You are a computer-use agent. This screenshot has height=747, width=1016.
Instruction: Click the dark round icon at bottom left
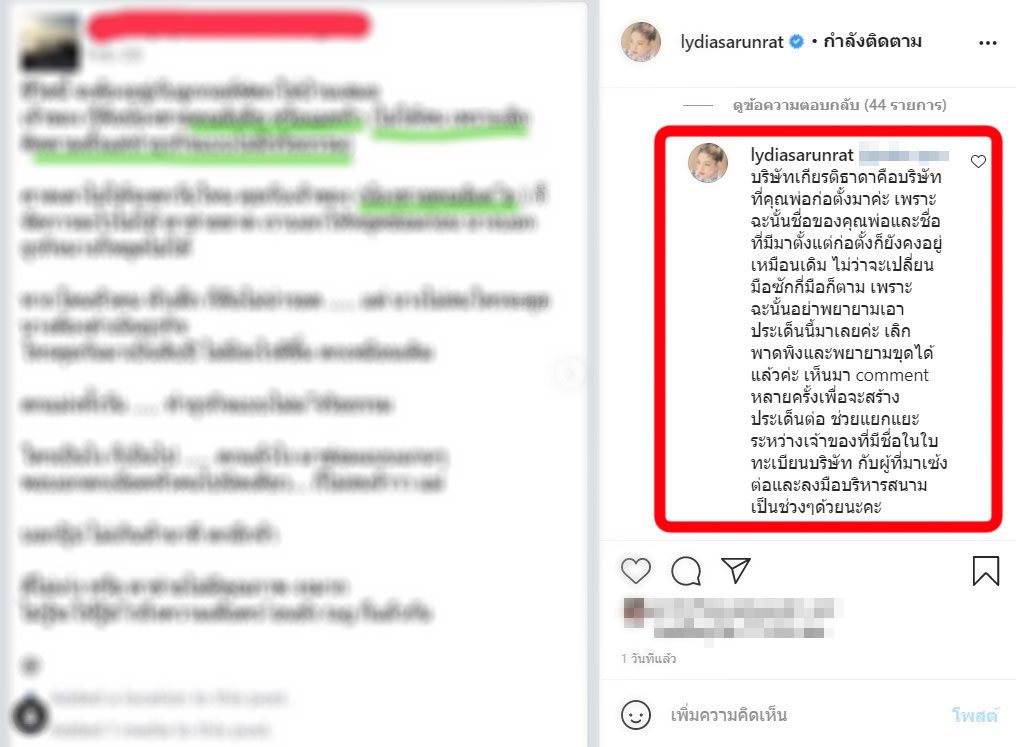[30, 715]
